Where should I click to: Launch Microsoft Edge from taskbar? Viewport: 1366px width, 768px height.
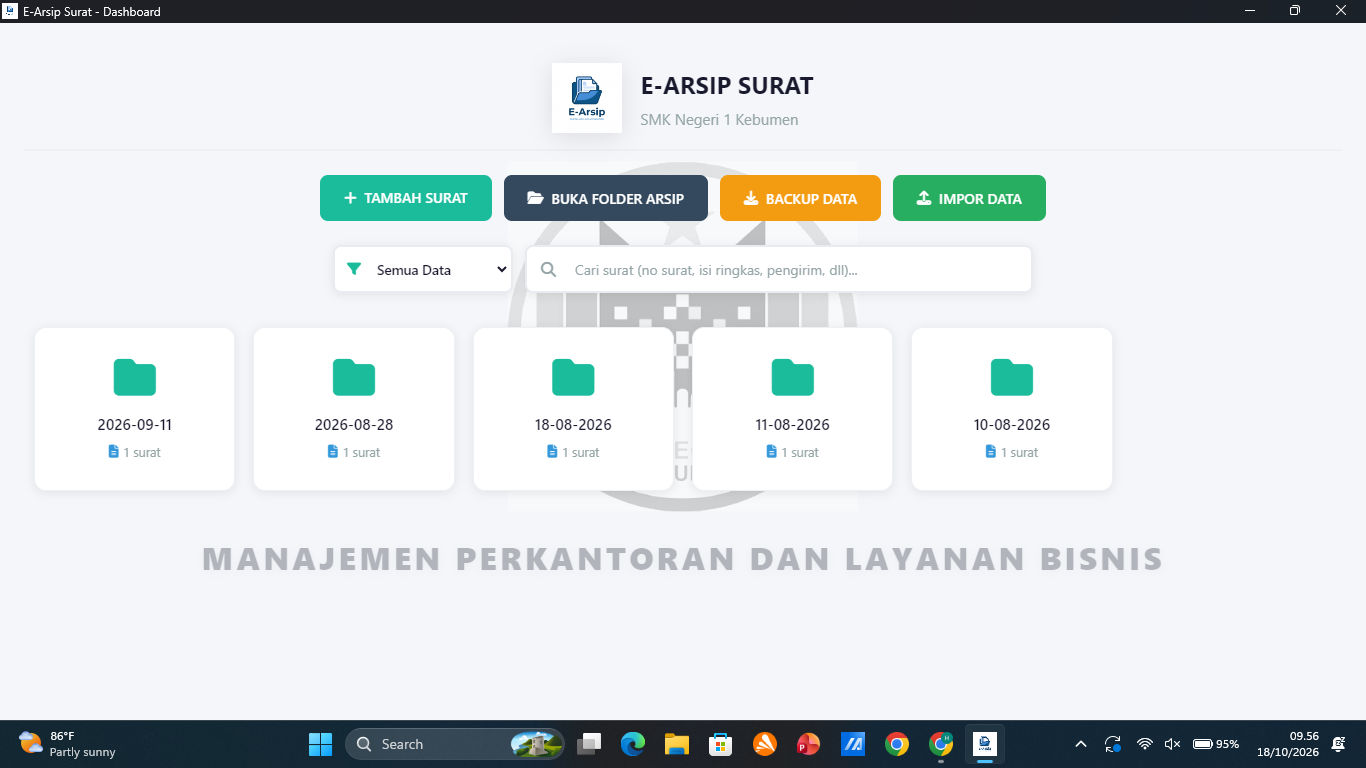click(x=633, y=744)
